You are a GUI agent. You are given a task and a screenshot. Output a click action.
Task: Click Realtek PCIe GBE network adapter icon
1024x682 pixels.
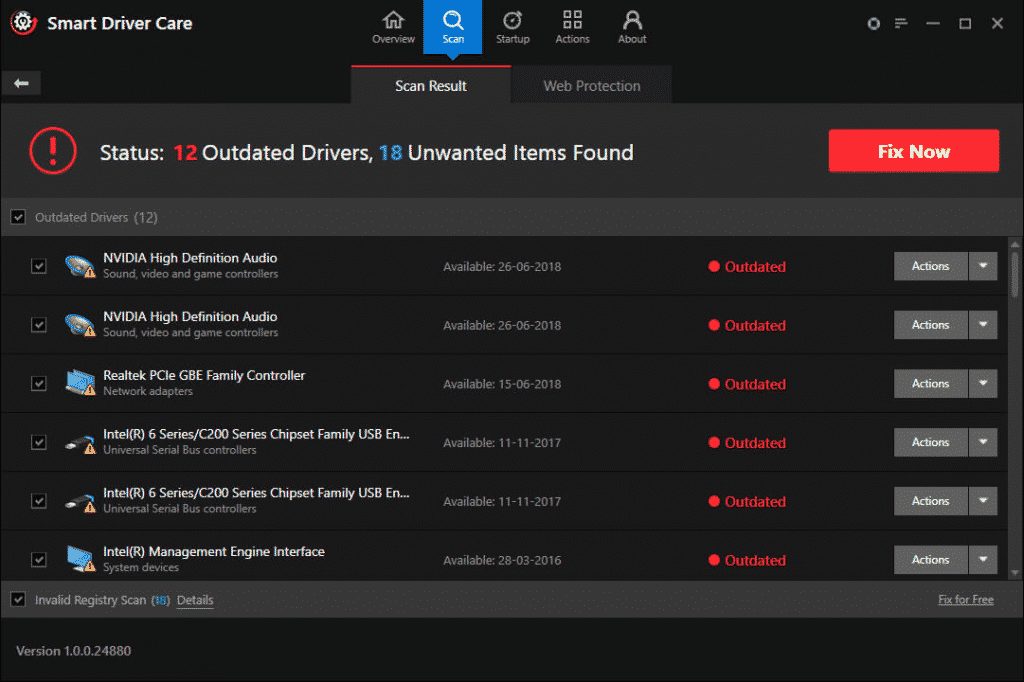coord(80,383)
